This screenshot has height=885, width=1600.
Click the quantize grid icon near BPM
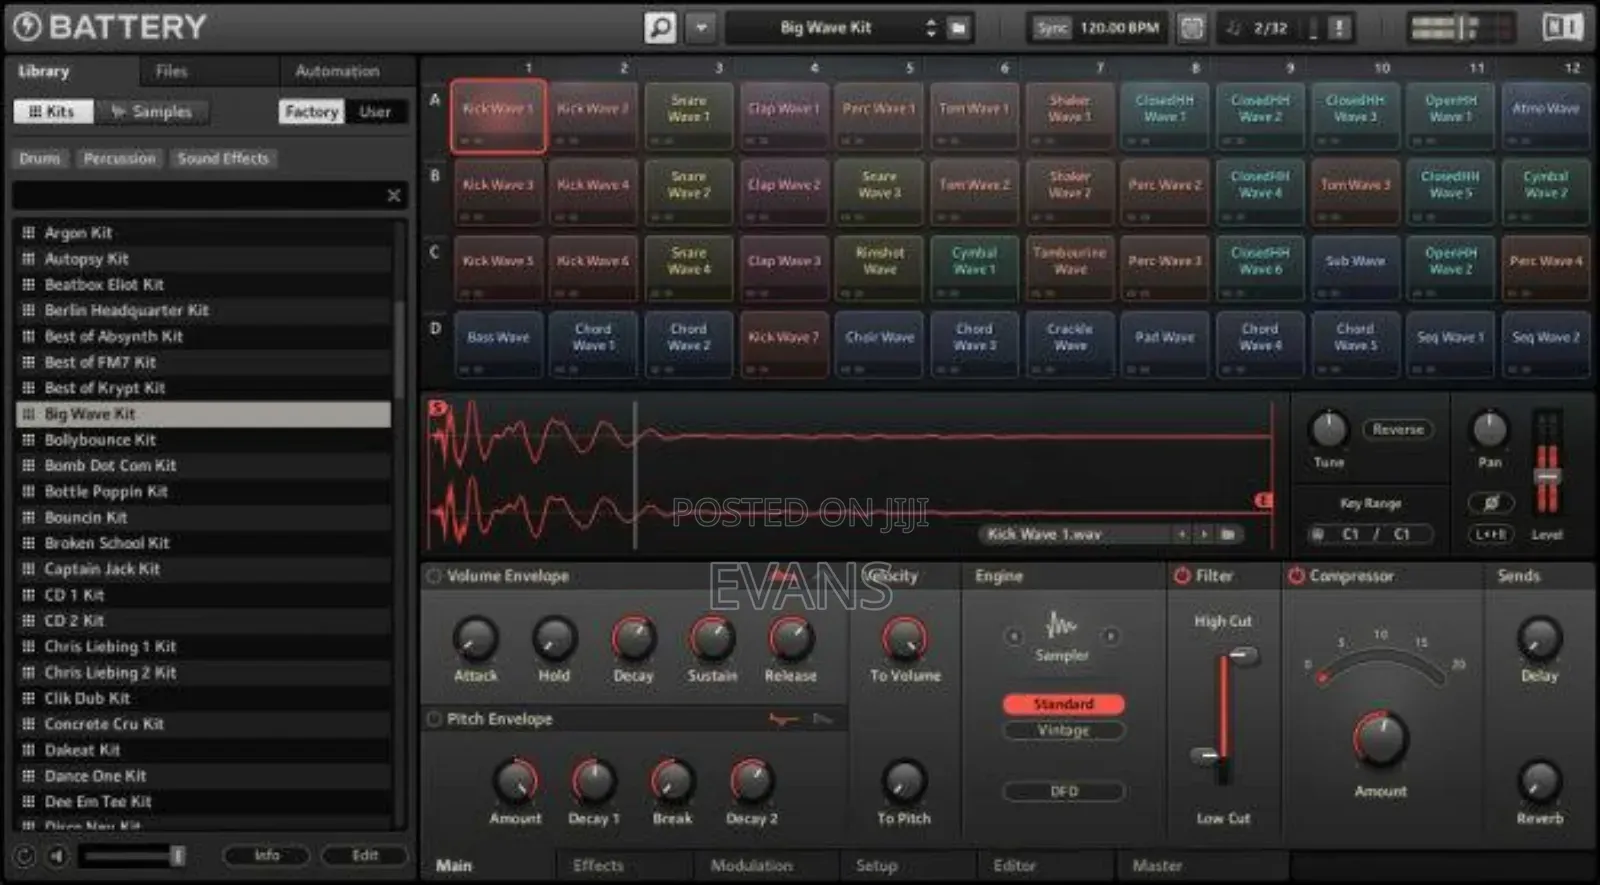click(x=1191, y=28)
